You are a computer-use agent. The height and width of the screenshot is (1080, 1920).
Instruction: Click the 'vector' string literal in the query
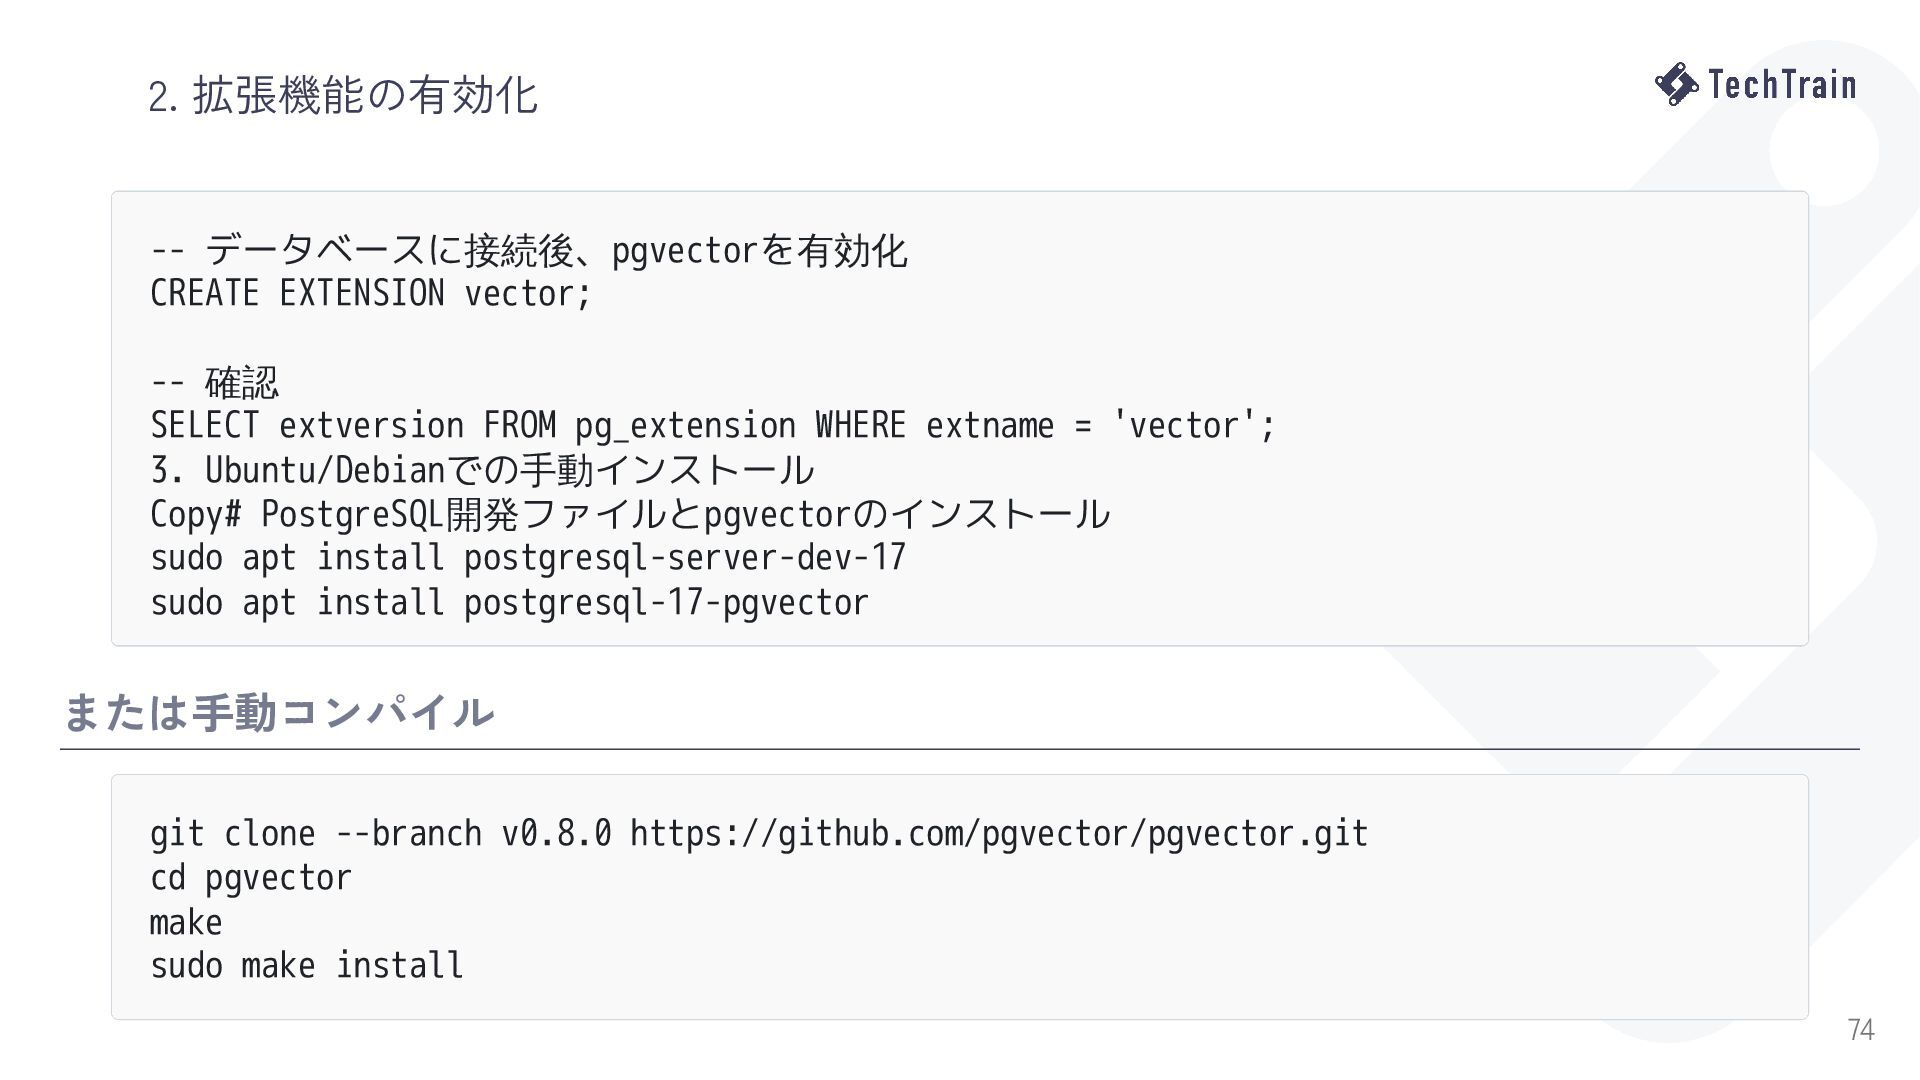pos(1185,426)
